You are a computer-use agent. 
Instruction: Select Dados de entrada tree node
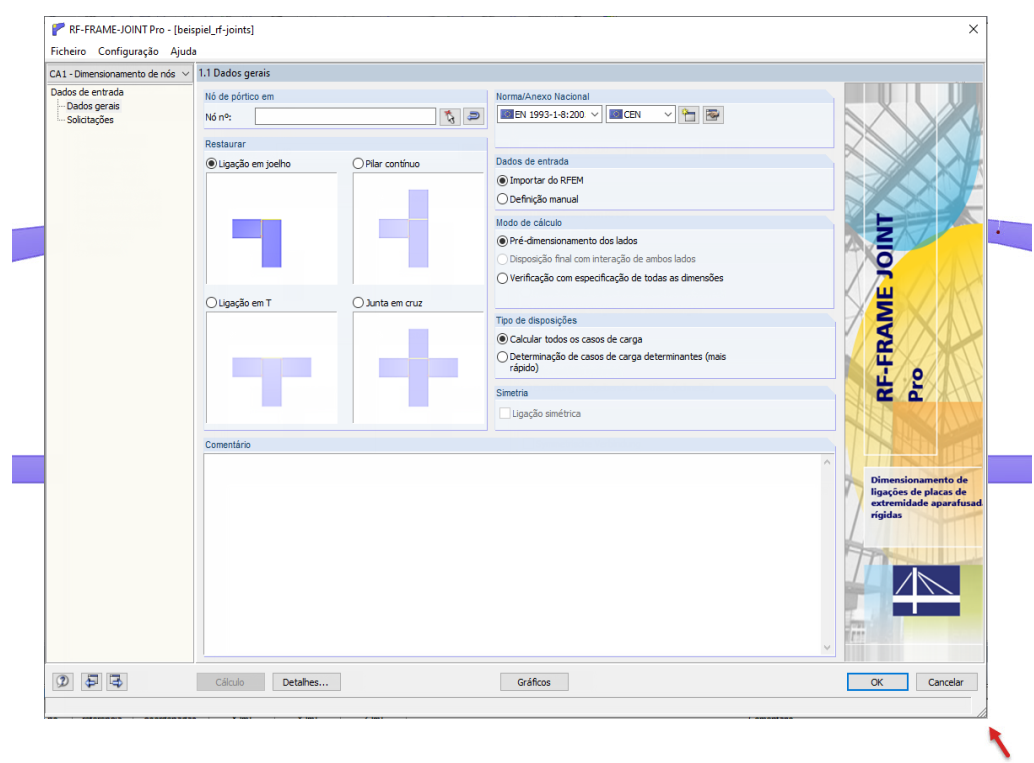pyautogui.click(x=87, y=92)
